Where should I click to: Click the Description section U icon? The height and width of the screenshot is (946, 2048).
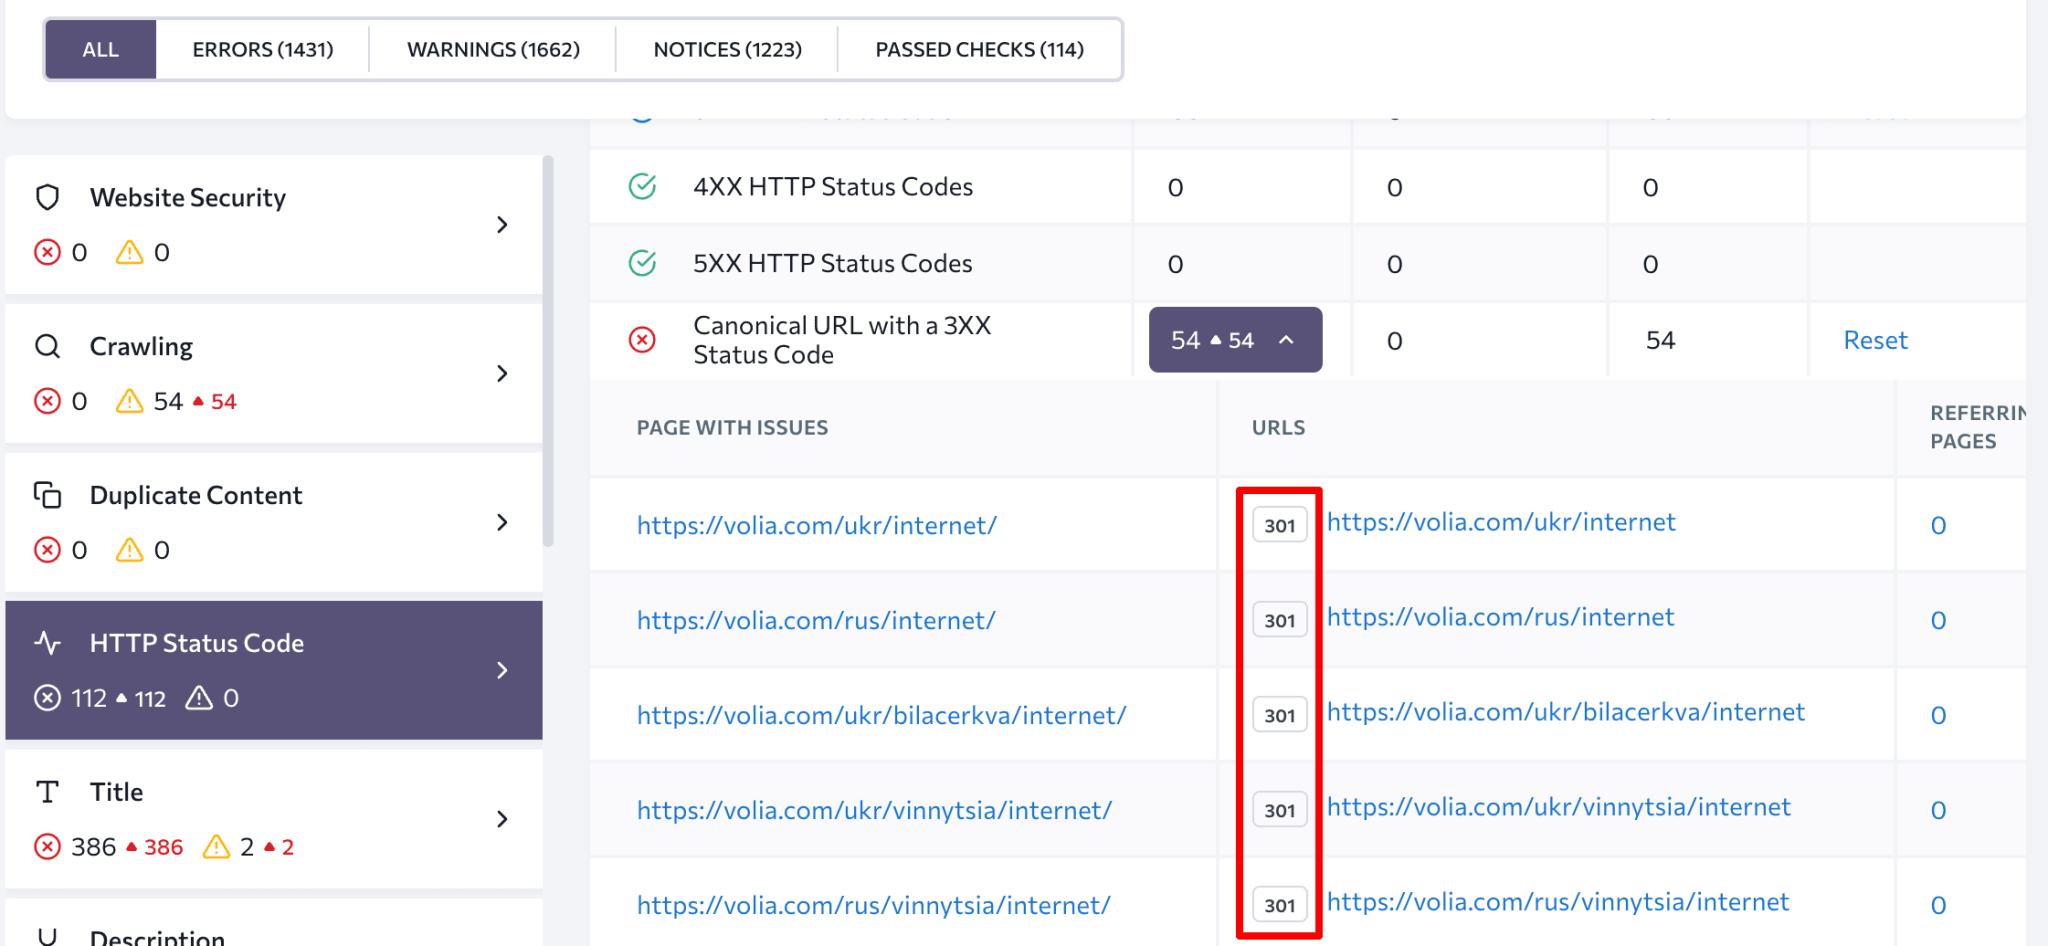click(x=46, y=936)
